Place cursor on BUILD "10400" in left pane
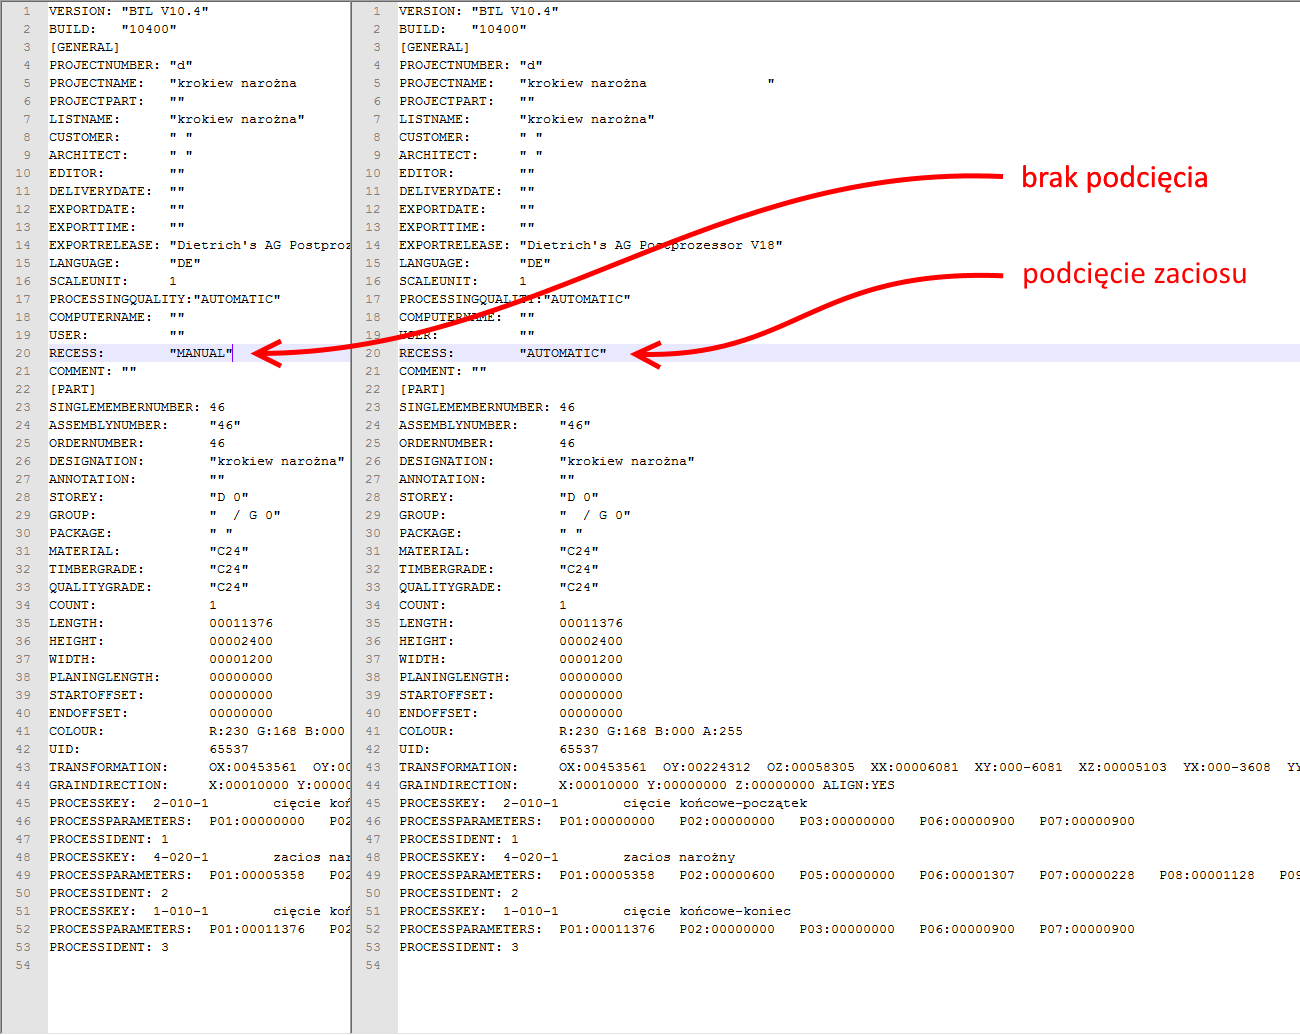Image resolution: width=1300 pixels, height=1035 pixels. coord(149,29)
